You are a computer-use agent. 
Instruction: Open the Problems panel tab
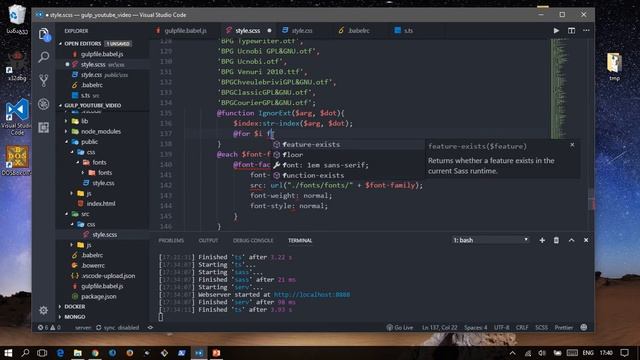coord(171,240)
